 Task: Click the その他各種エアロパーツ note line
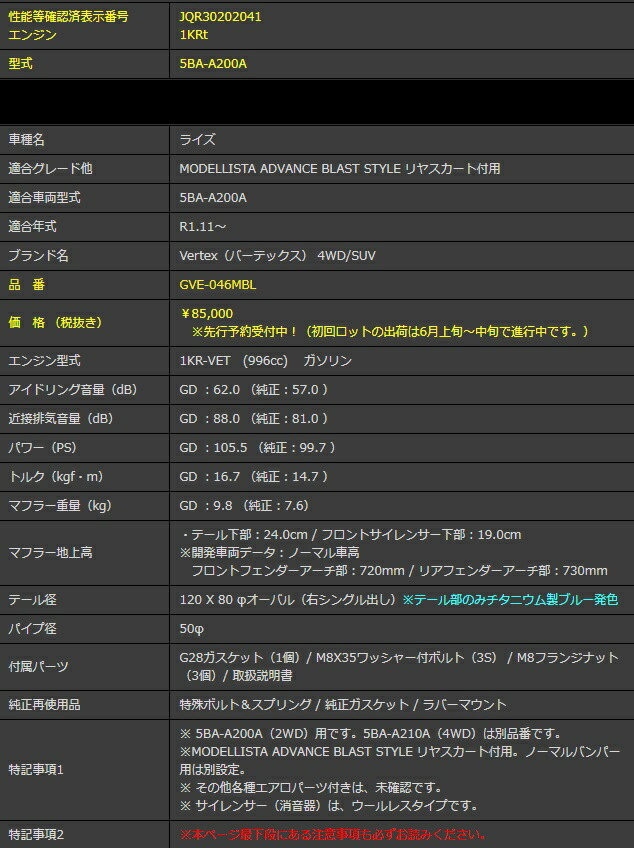click(311, 788)
